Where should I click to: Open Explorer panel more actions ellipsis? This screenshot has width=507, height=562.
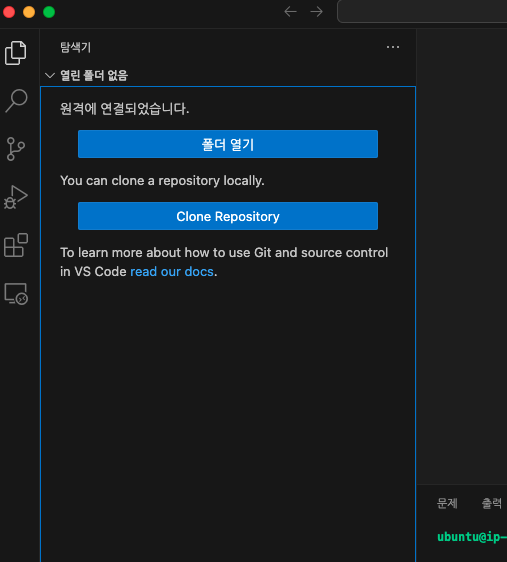pos(393,47)
